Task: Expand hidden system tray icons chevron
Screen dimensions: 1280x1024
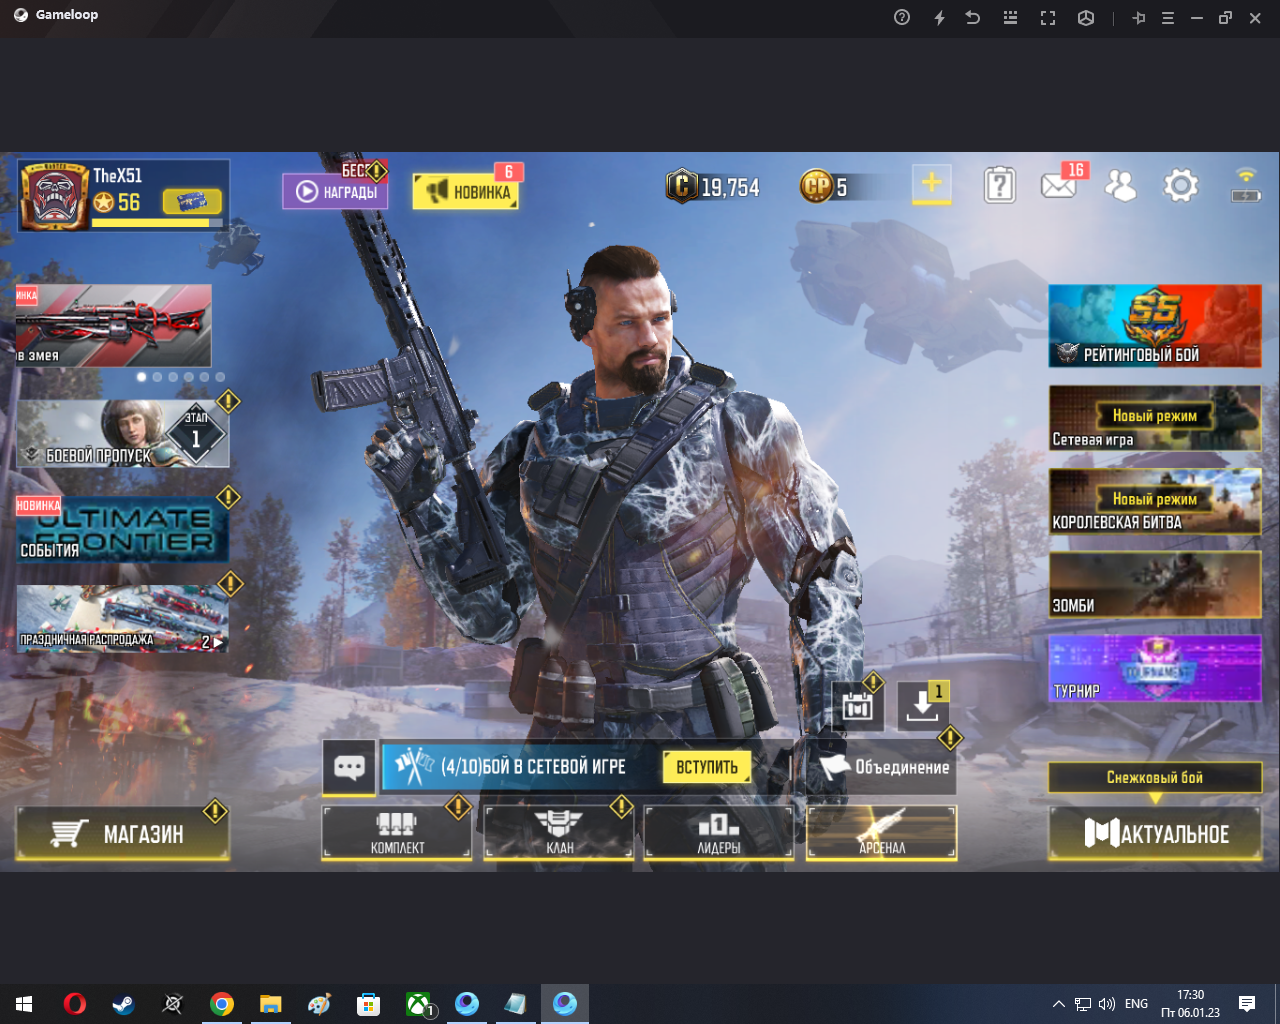Action: 1058,1004
